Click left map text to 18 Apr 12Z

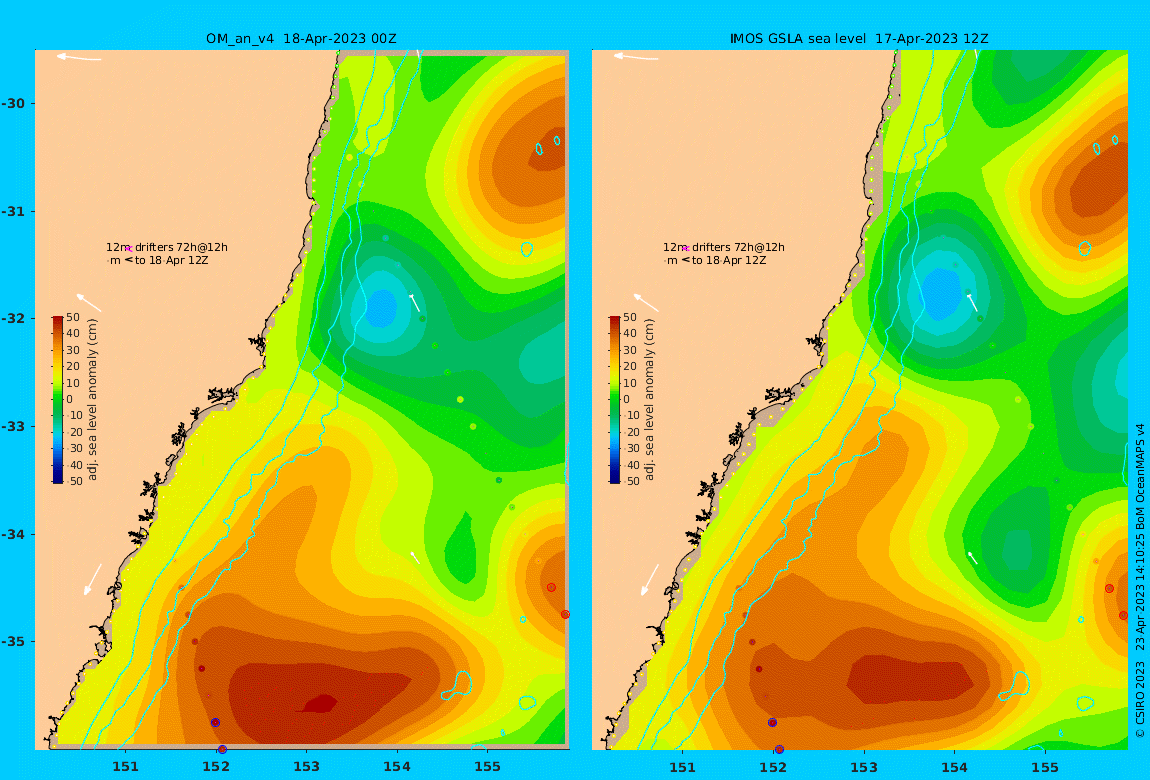(172, 260)
